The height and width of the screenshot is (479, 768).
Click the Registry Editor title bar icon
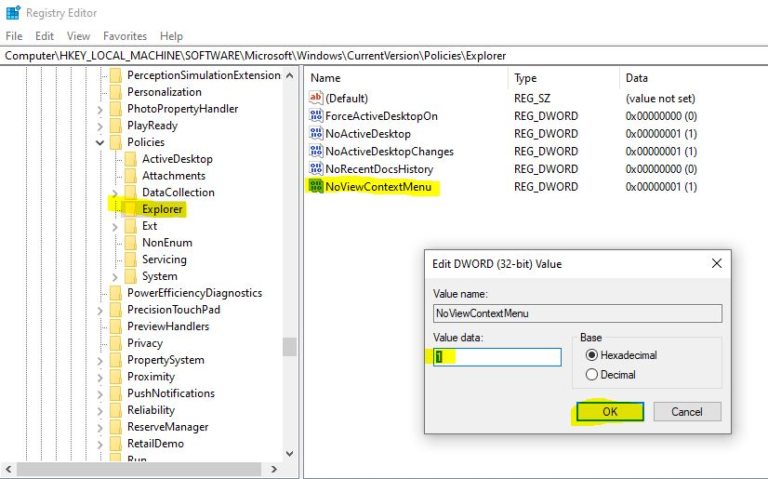[x=12, y=13]
